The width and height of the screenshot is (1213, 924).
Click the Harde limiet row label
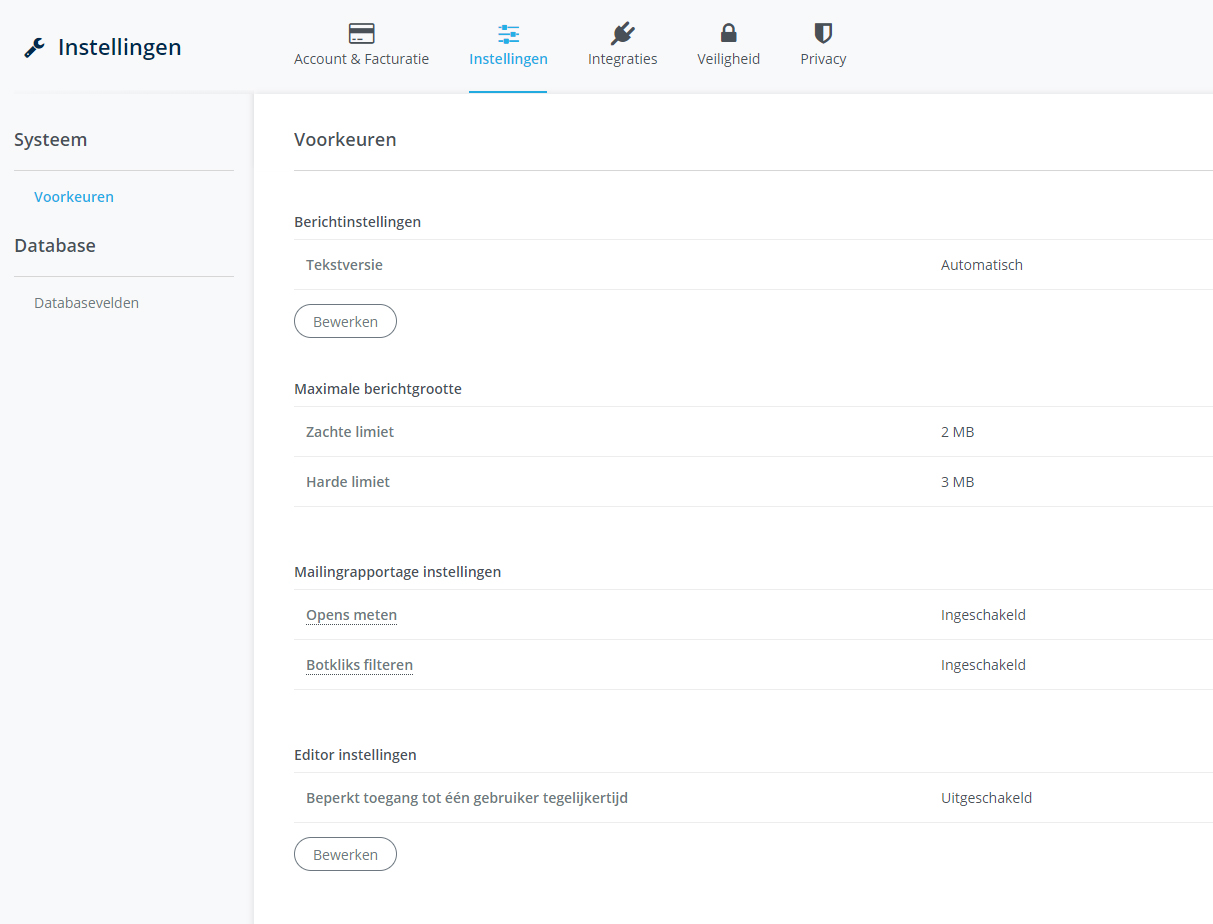click(348, 482)
